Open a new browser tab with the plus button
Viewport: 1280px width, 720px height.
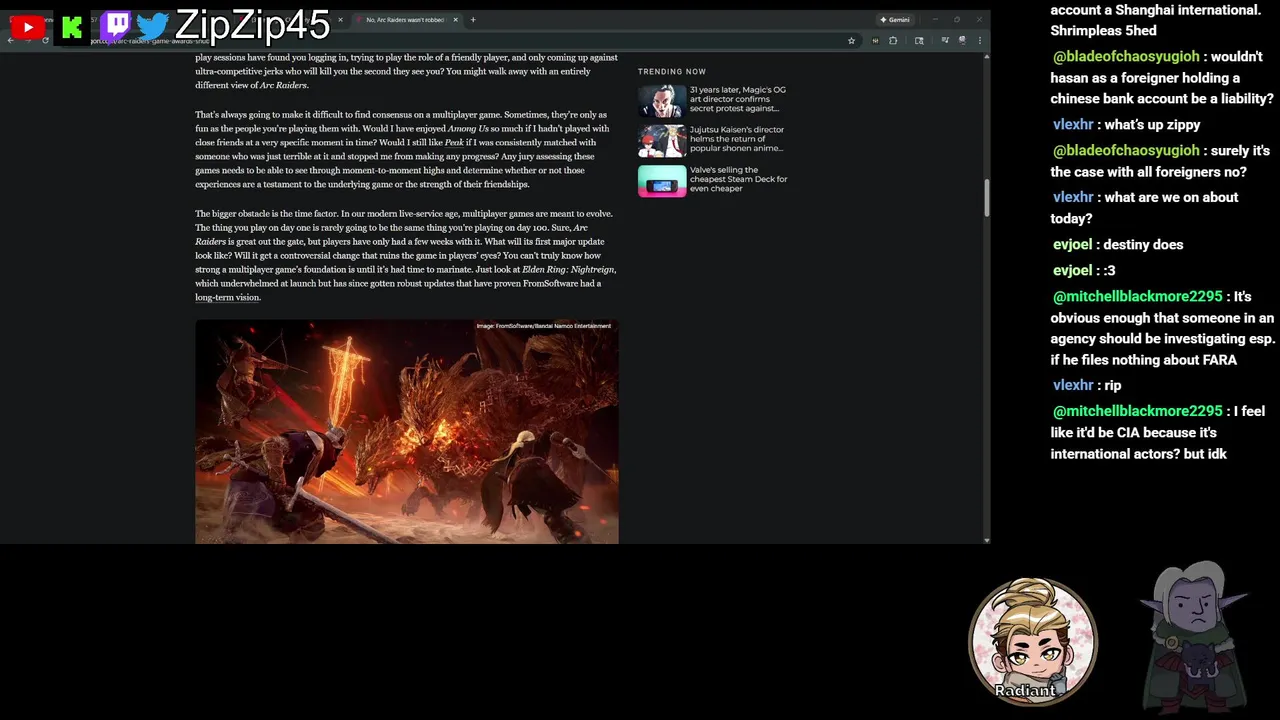pyautogui.click(x=473, y=20)
